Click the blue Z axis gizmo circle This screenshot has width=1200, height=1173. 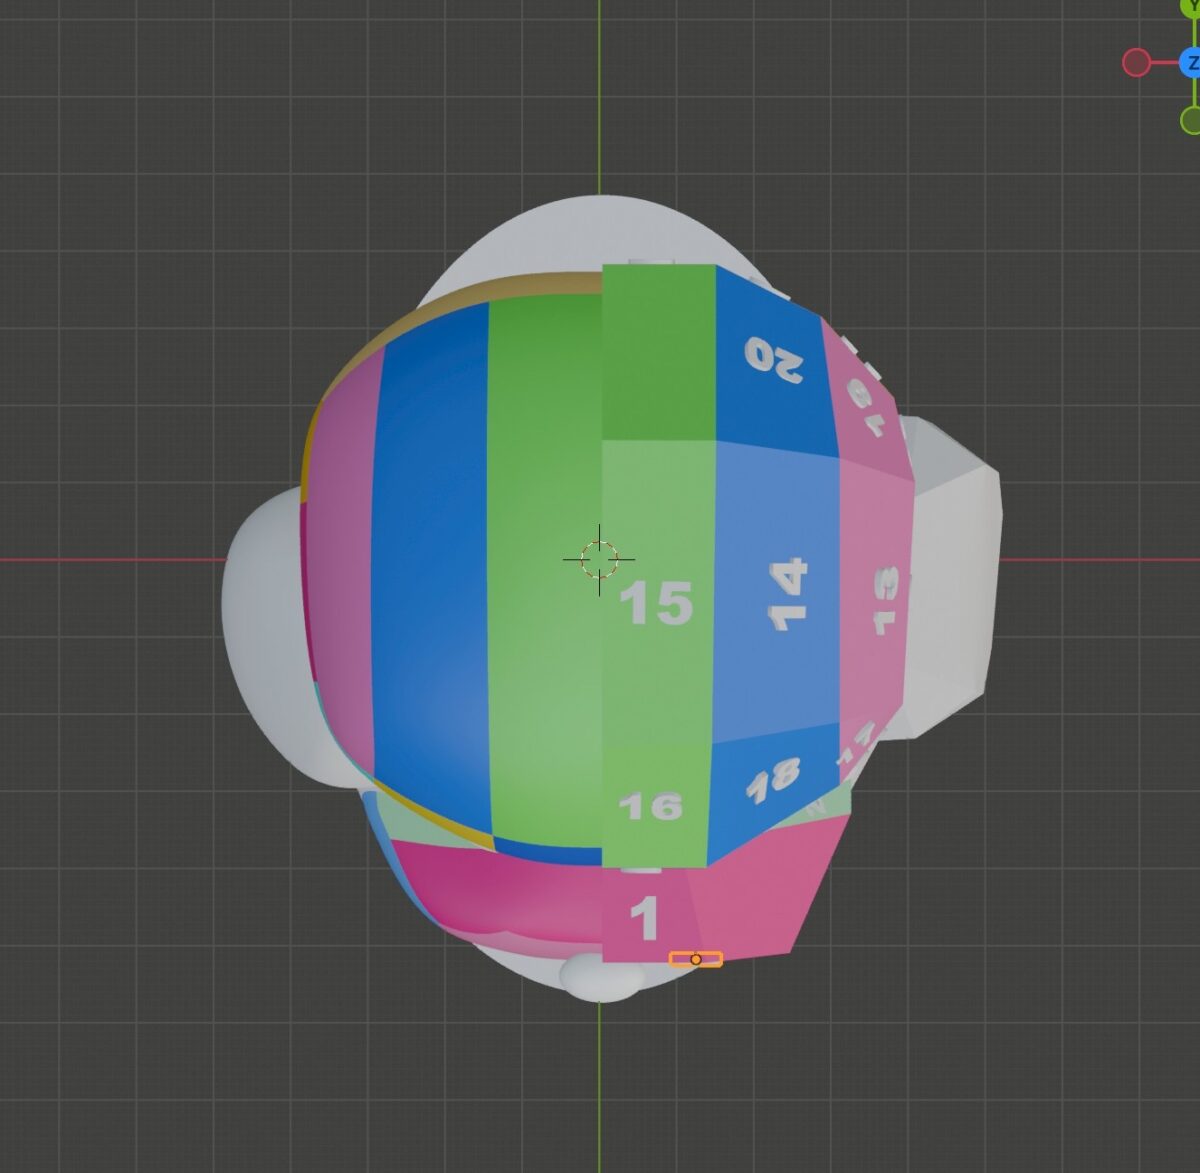[x=1190, y=63]
